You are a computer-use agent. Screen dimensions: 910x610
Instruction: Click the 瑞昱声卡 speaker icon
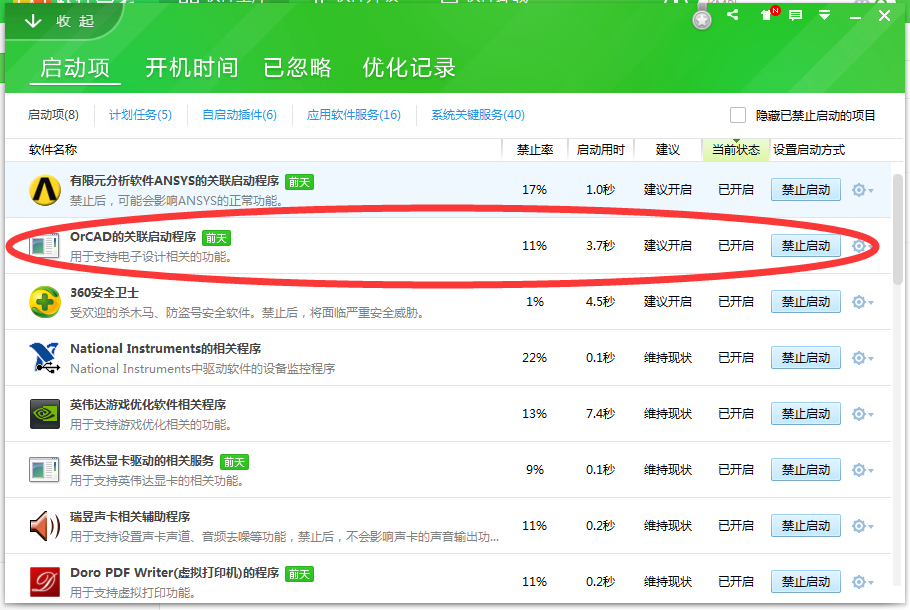tap(45, 526)
